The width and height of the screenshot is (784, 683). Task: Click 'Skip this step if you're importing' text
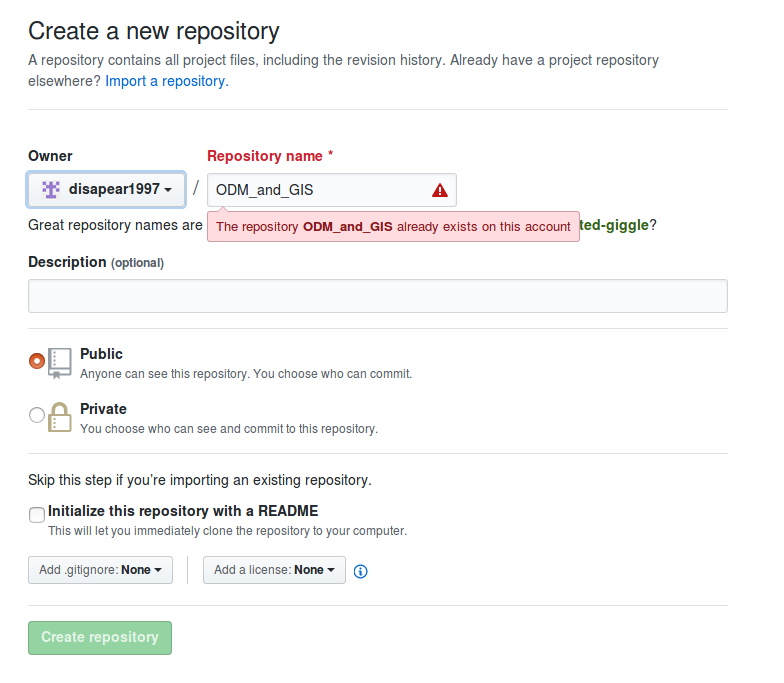click(x=200, y=480)
